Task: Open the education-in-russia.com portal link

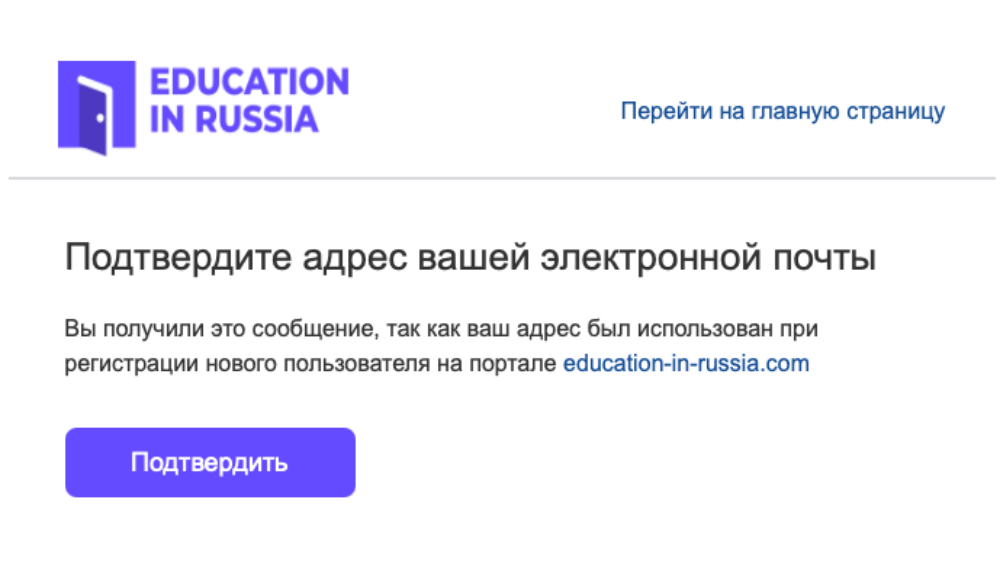Action: 686,364
